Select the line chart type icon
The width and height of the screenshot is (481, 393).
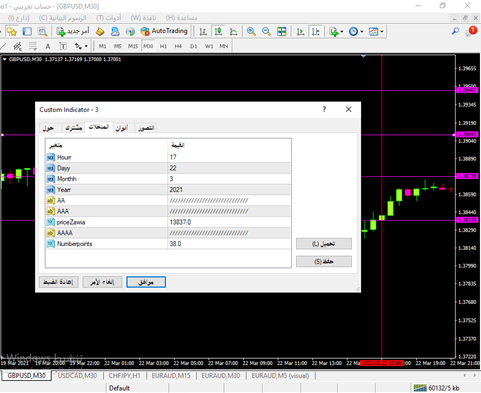(233, 31)
